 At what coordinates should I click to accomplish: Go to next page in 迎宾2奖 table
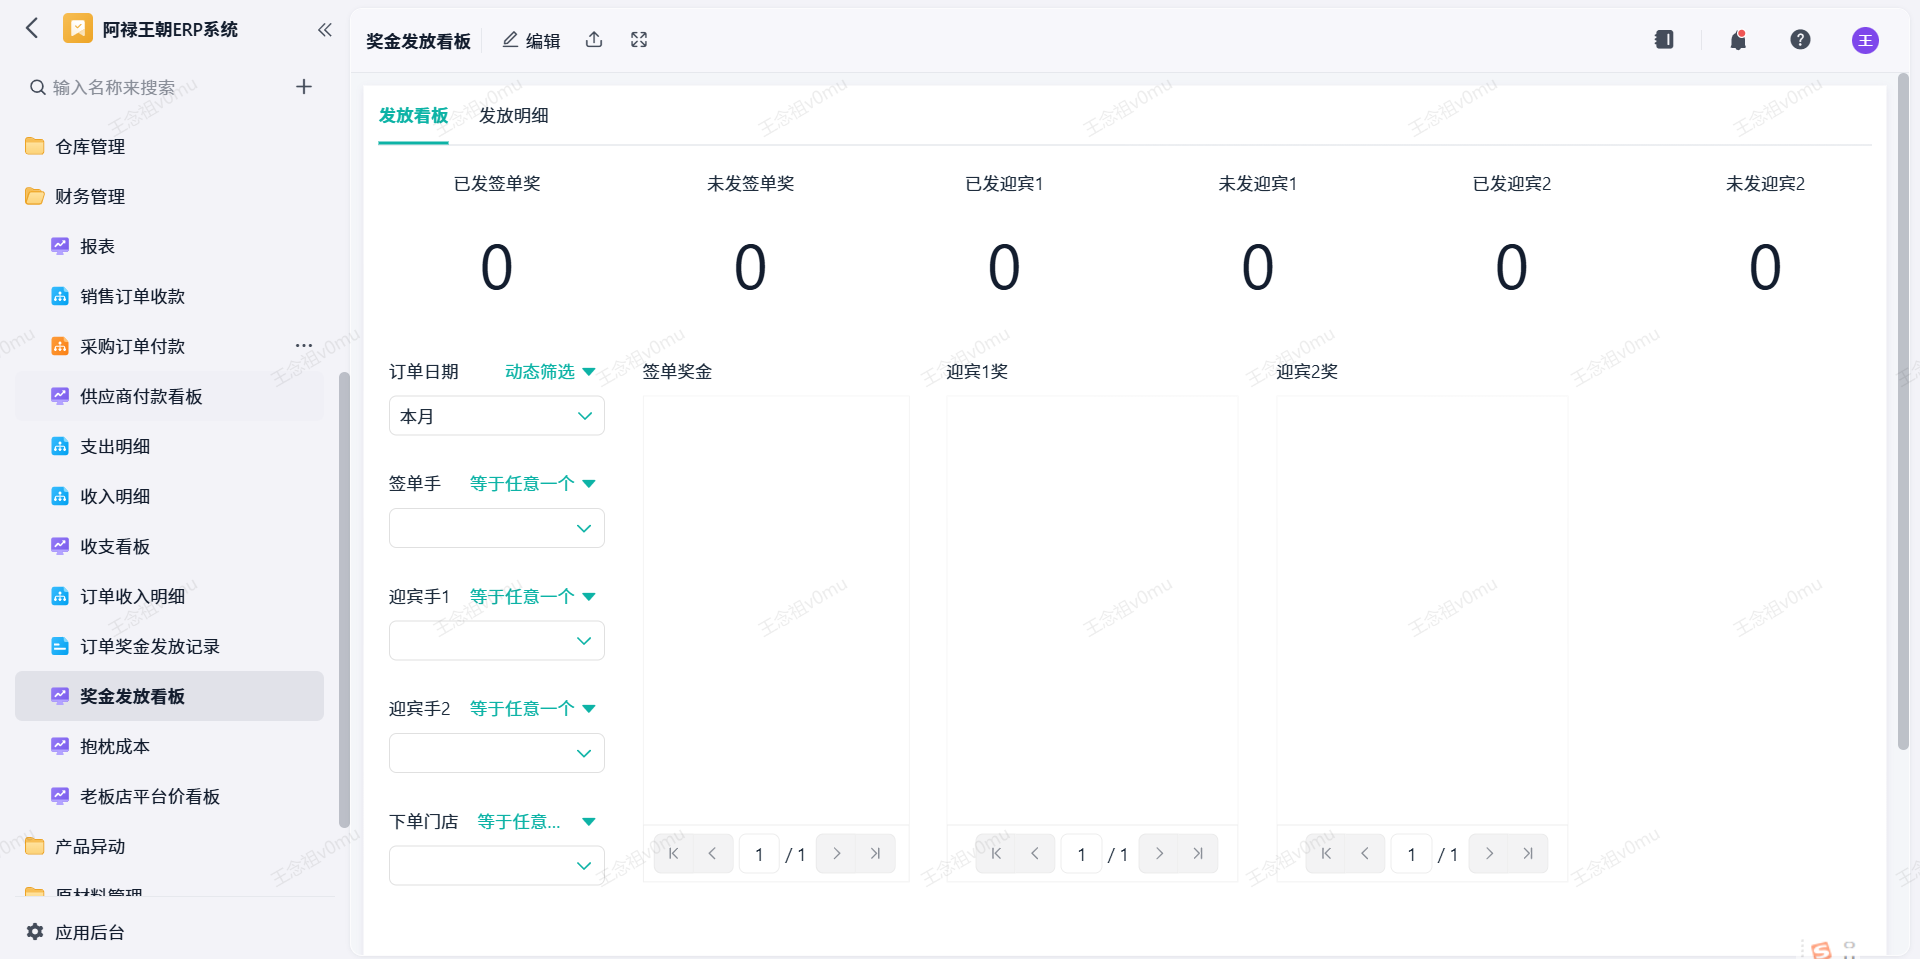1489,854
